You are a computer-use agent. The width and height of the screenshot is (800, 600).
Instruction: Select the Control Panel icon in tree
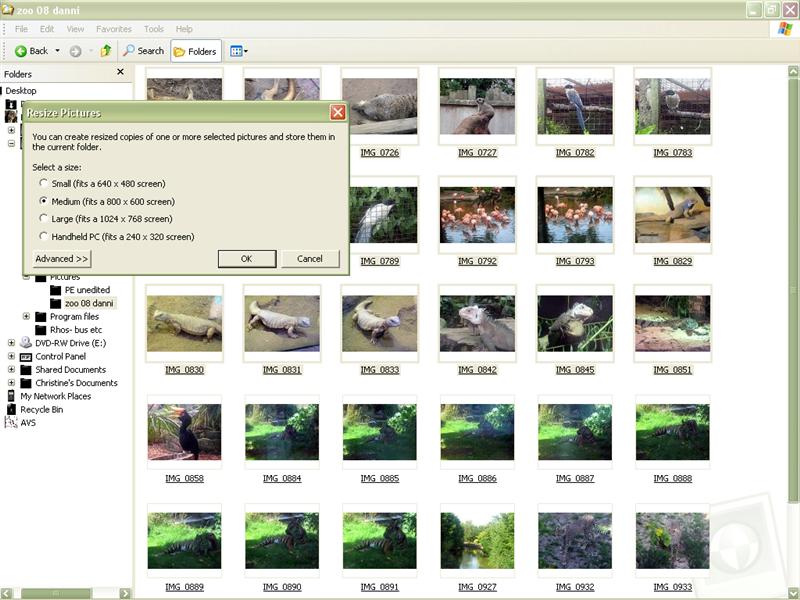coord(26,356)
